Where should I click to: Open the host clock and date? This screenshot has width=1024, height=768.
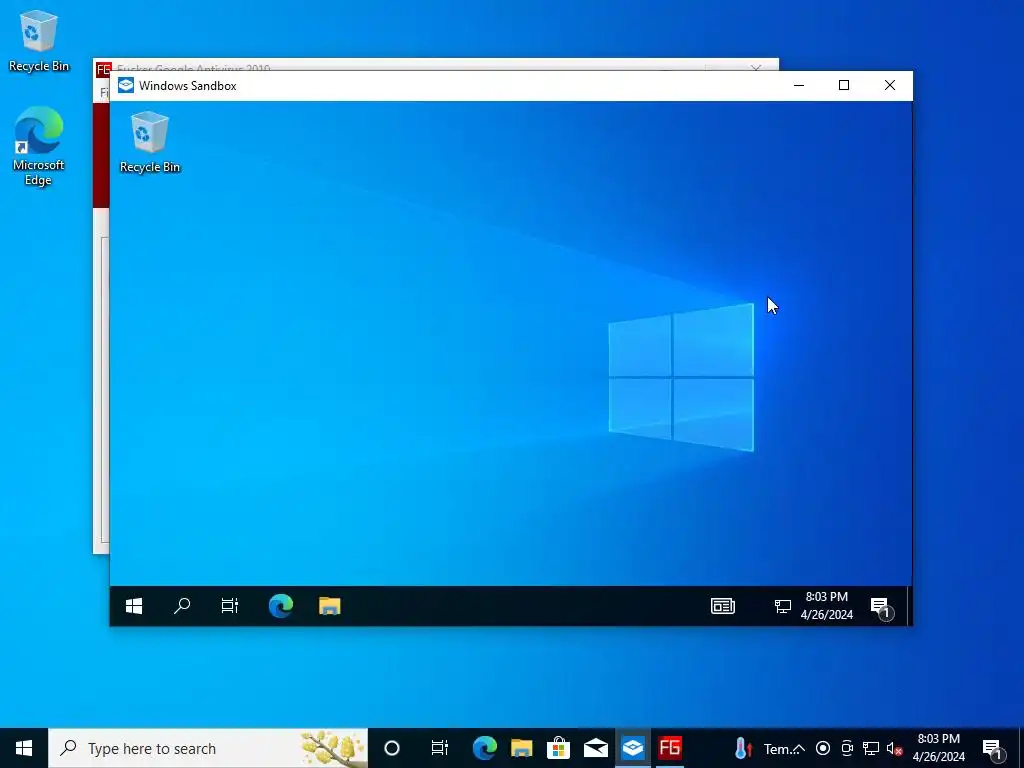click(938, 748)
